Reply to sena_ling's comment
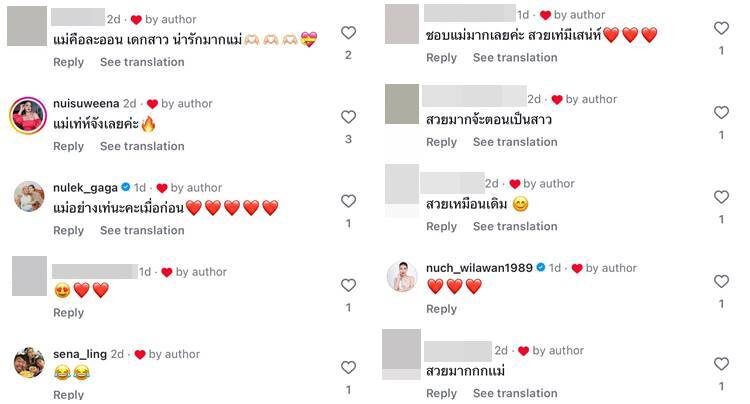 point(68,395)
